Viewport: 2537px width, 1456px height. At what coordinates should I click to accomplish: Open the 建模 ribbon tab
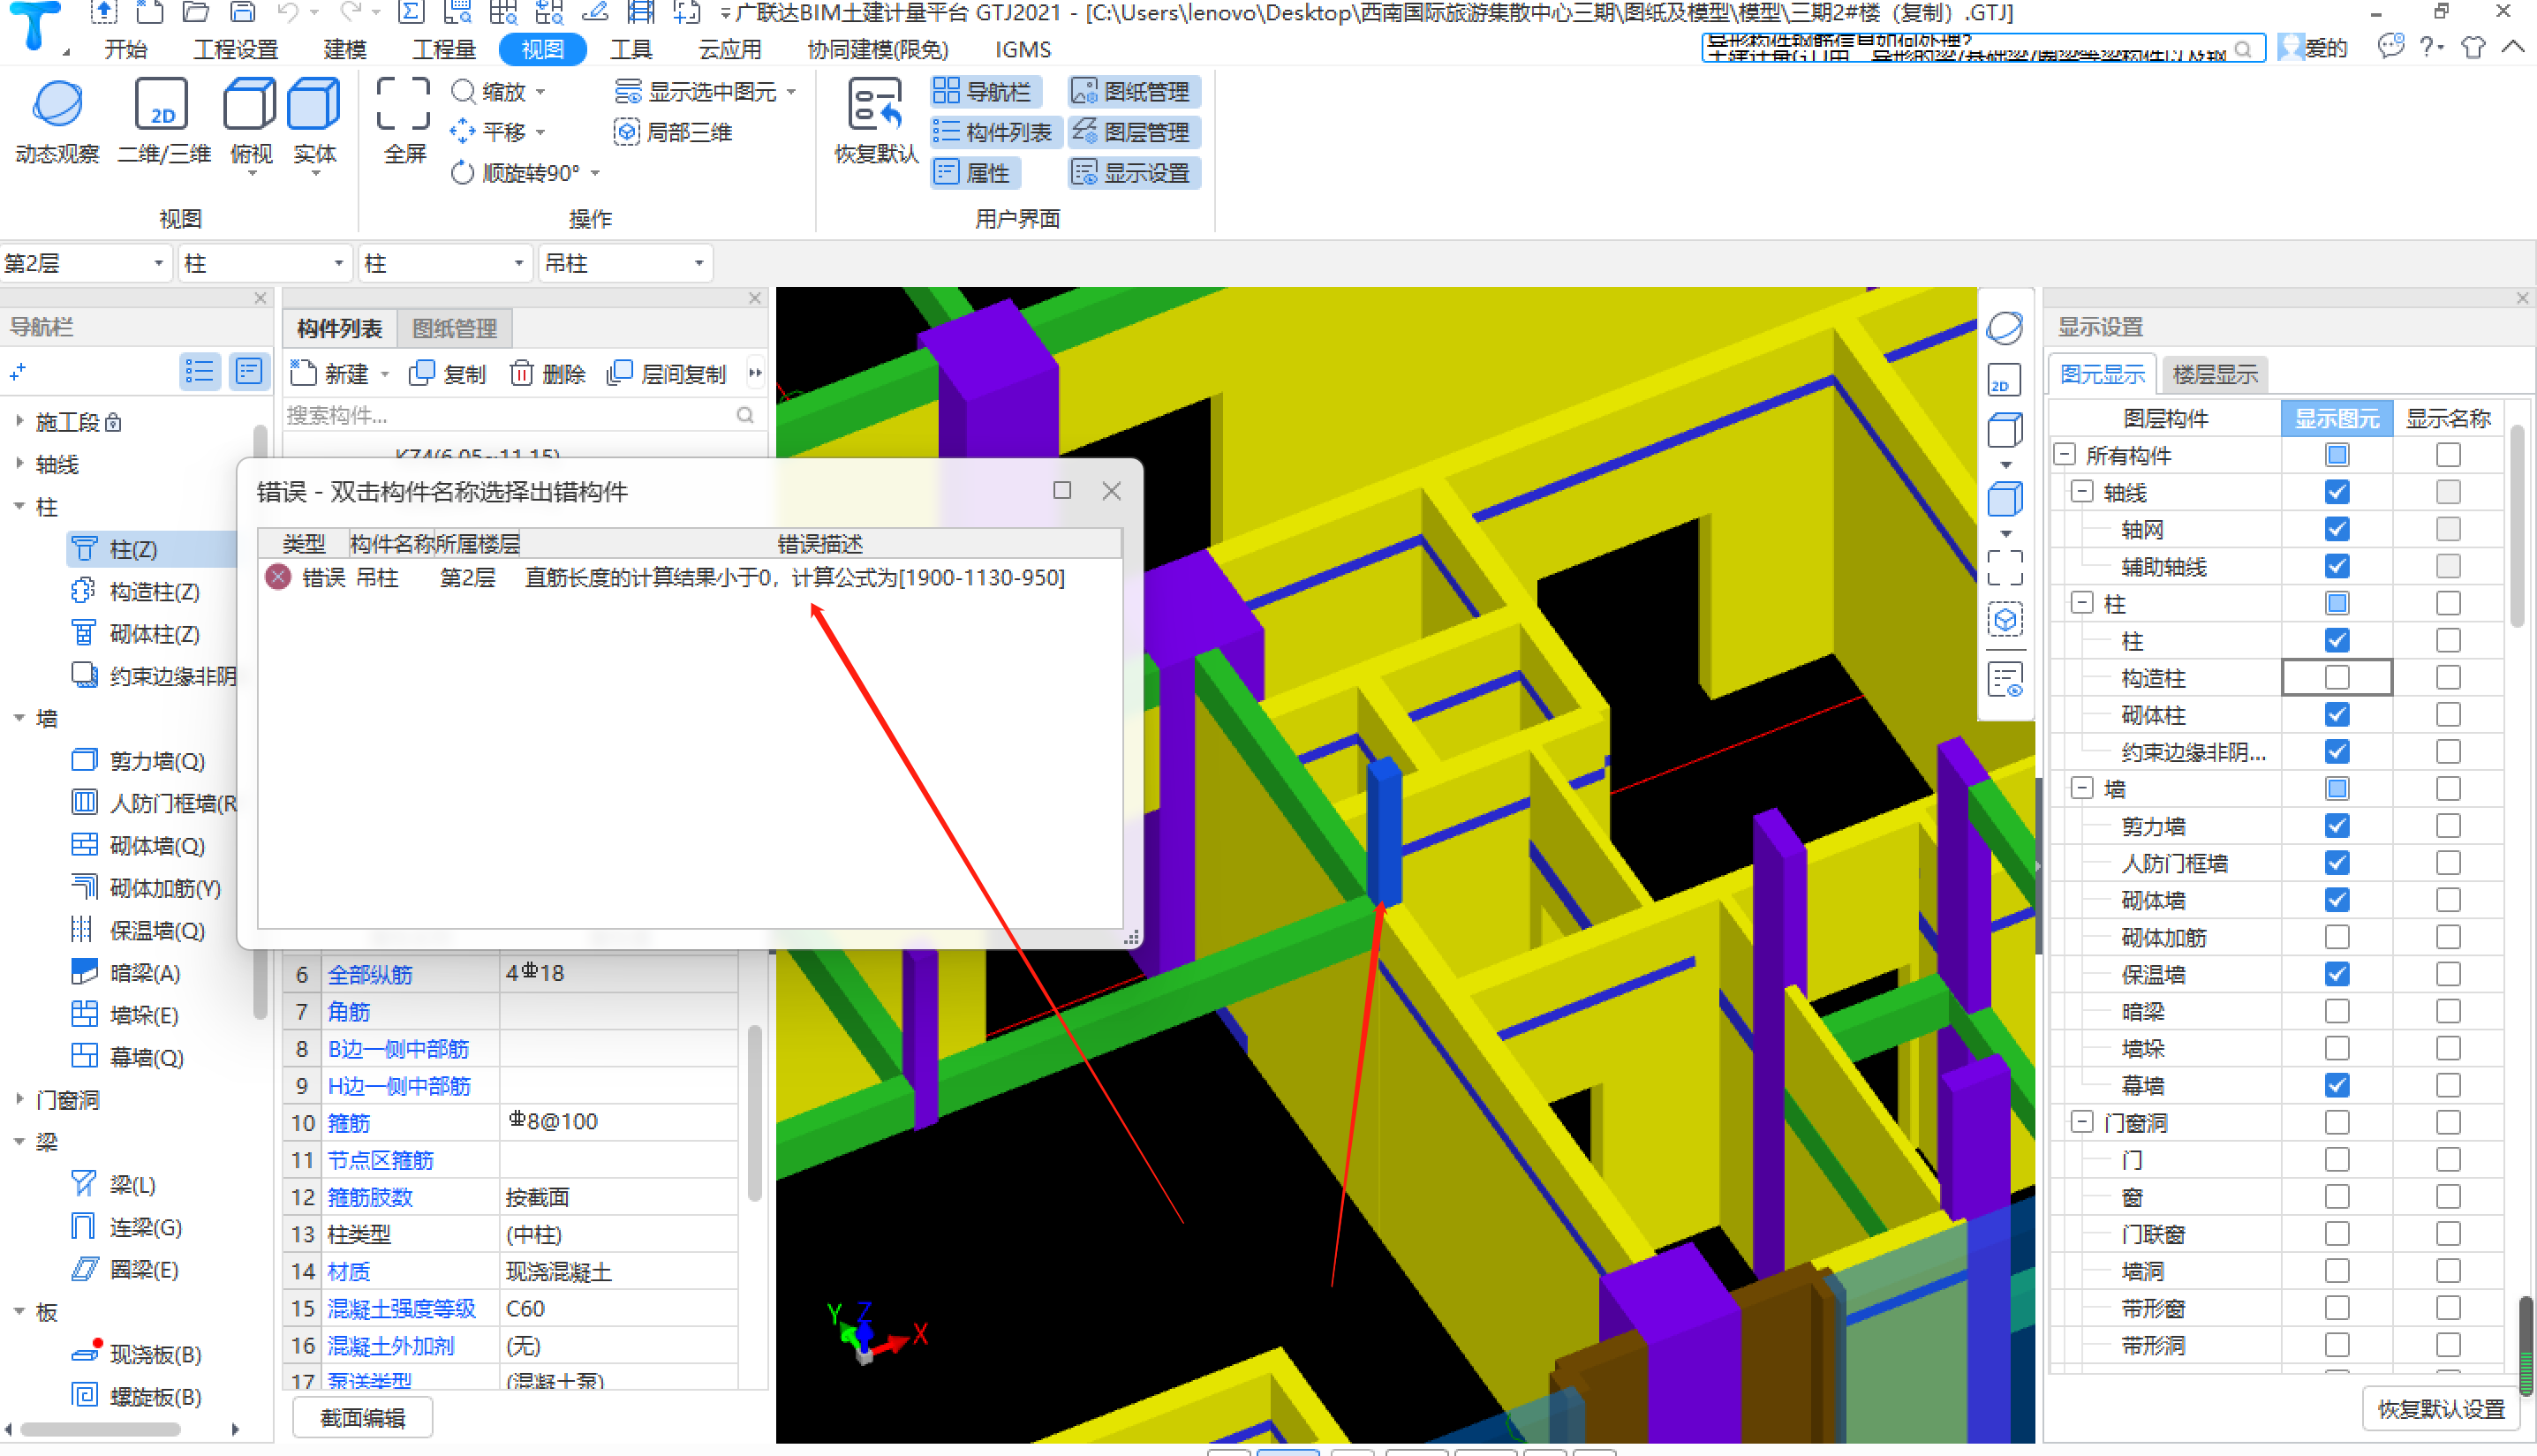[x=345, y=49]
